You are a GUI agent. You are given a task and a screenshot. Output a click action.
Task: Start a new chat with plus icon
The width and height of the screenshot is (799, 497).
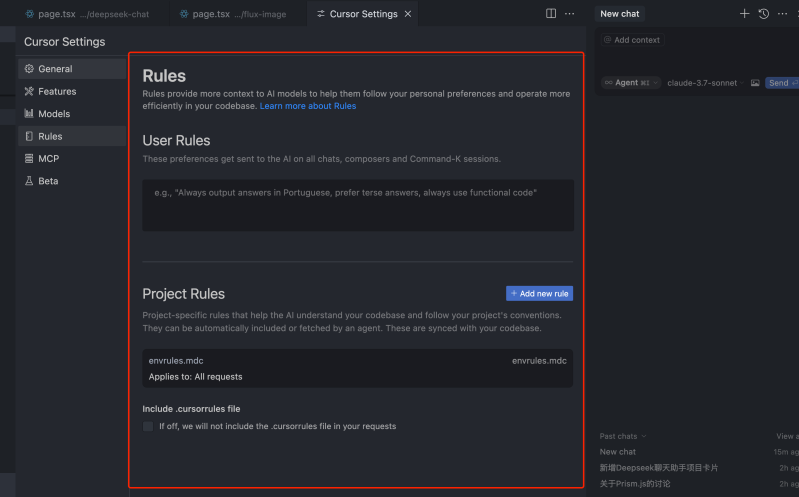click(x=744, y=14)
